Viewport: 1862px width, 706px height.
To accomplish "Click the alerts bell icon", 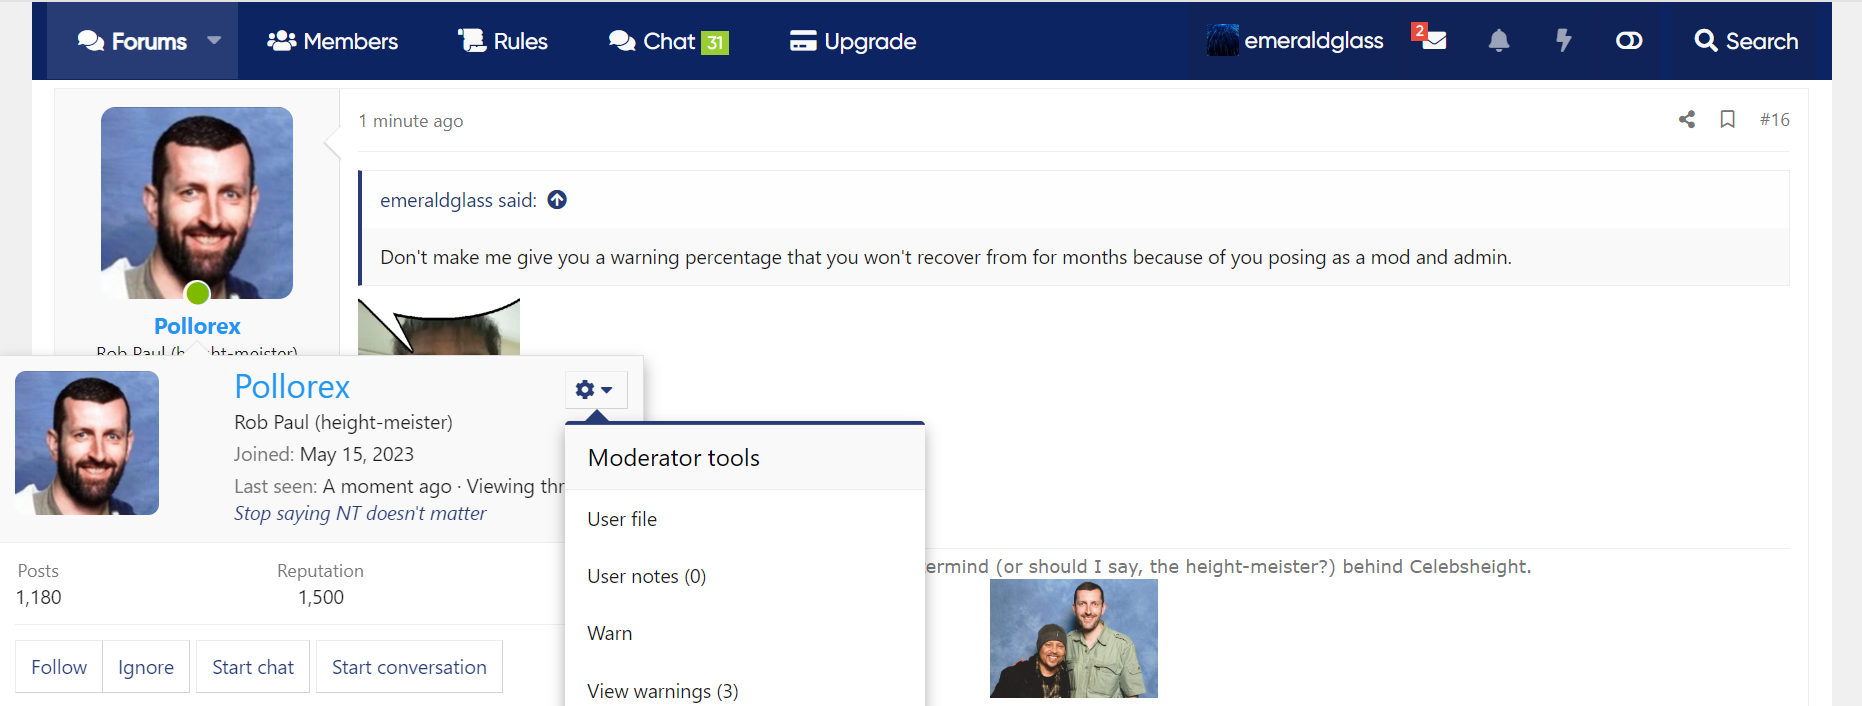I will point(1498,41).
